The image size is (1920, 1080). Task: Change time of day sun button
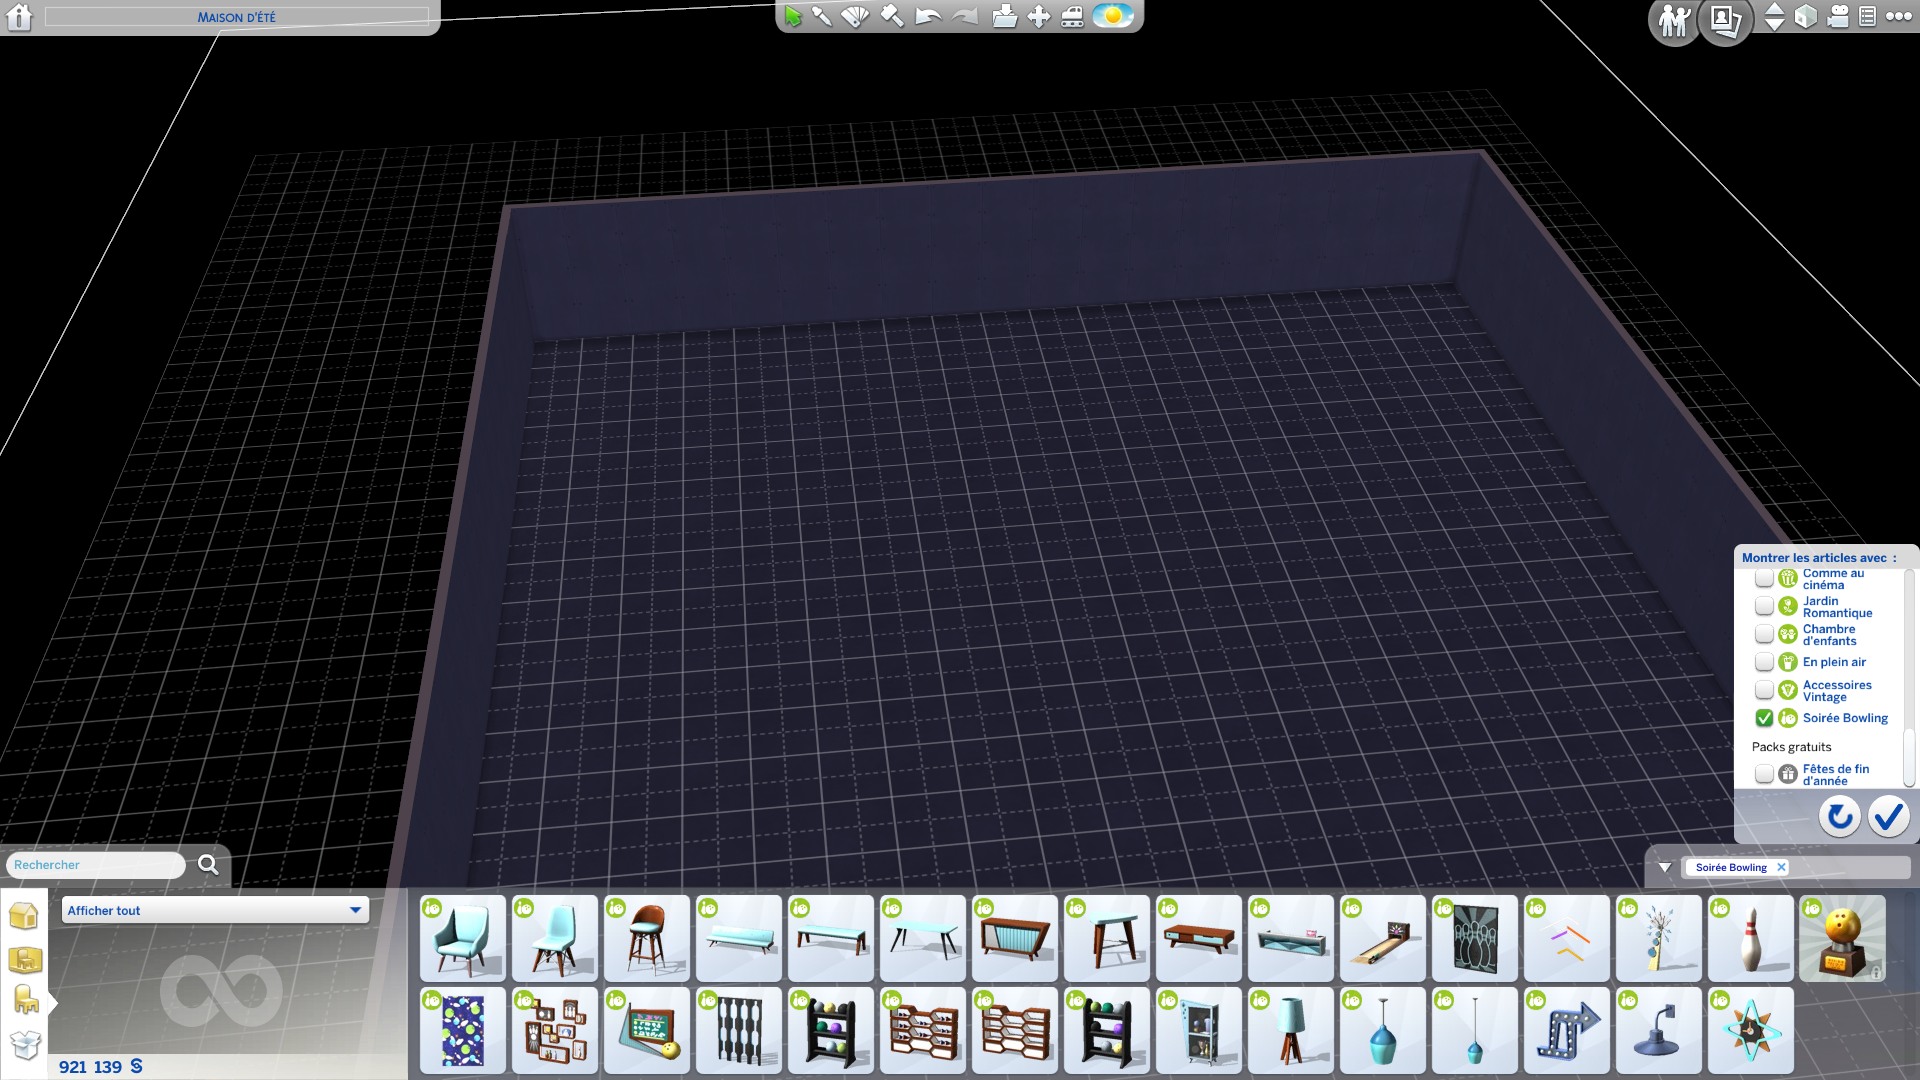1113,16
